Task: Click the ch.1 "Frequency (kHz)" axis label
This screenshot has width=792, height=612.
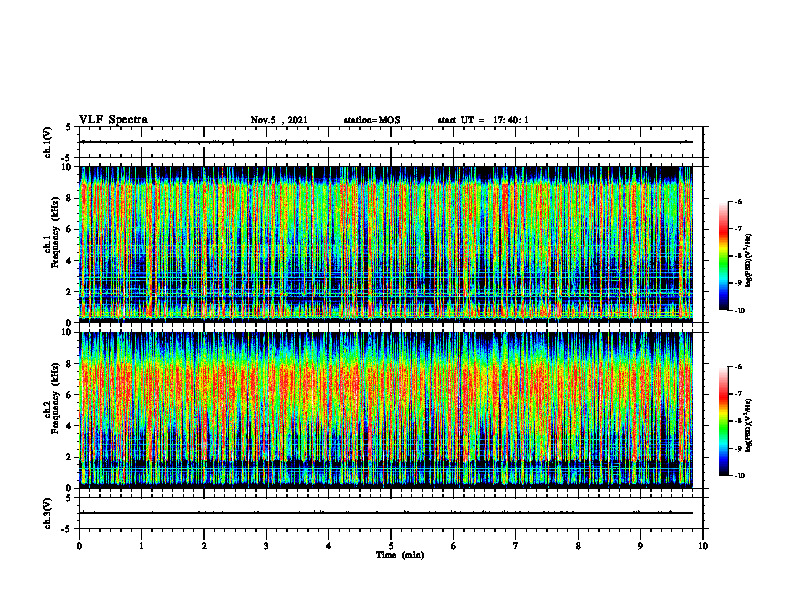Action: (55, 232)
